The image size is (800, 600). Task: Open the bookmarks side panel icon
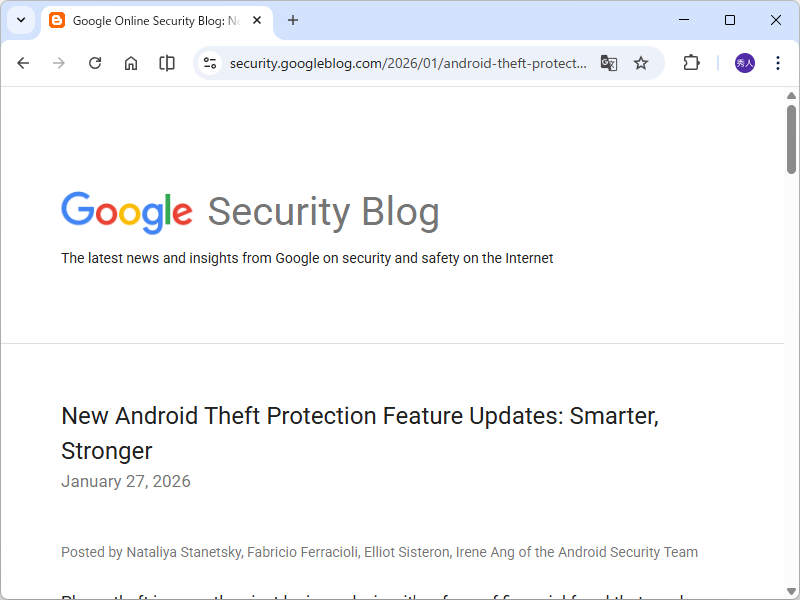[x=166, y=62]
